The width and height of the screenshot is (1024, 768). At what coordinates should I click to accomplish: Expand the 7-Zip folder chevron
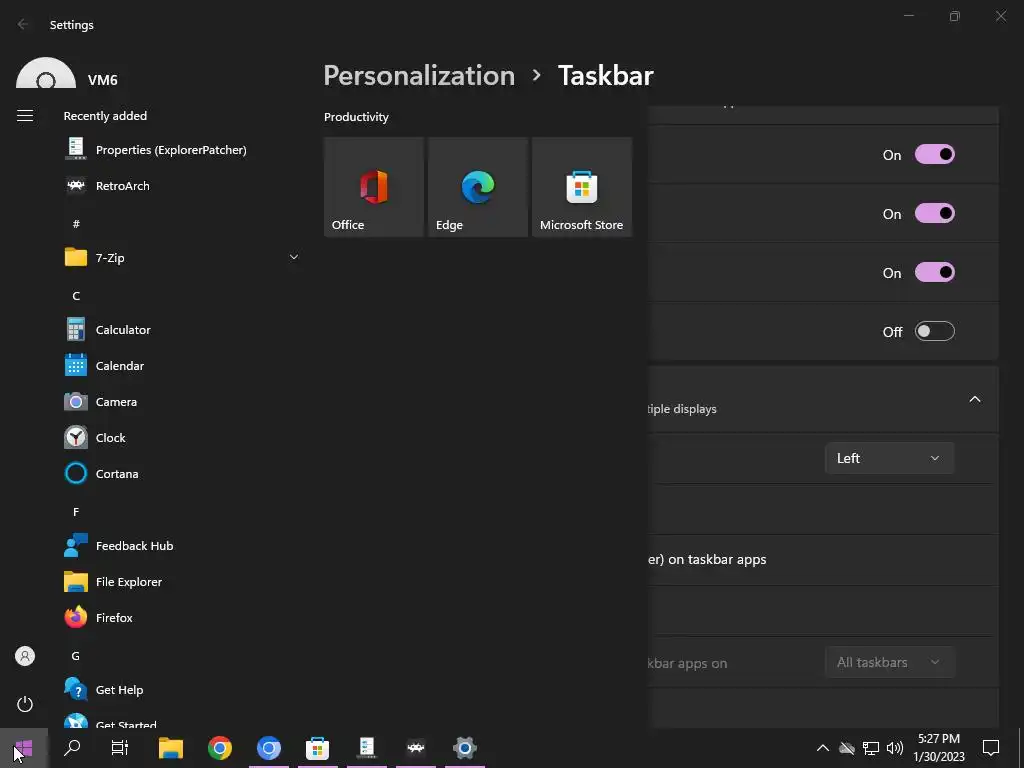coord(294,257)
